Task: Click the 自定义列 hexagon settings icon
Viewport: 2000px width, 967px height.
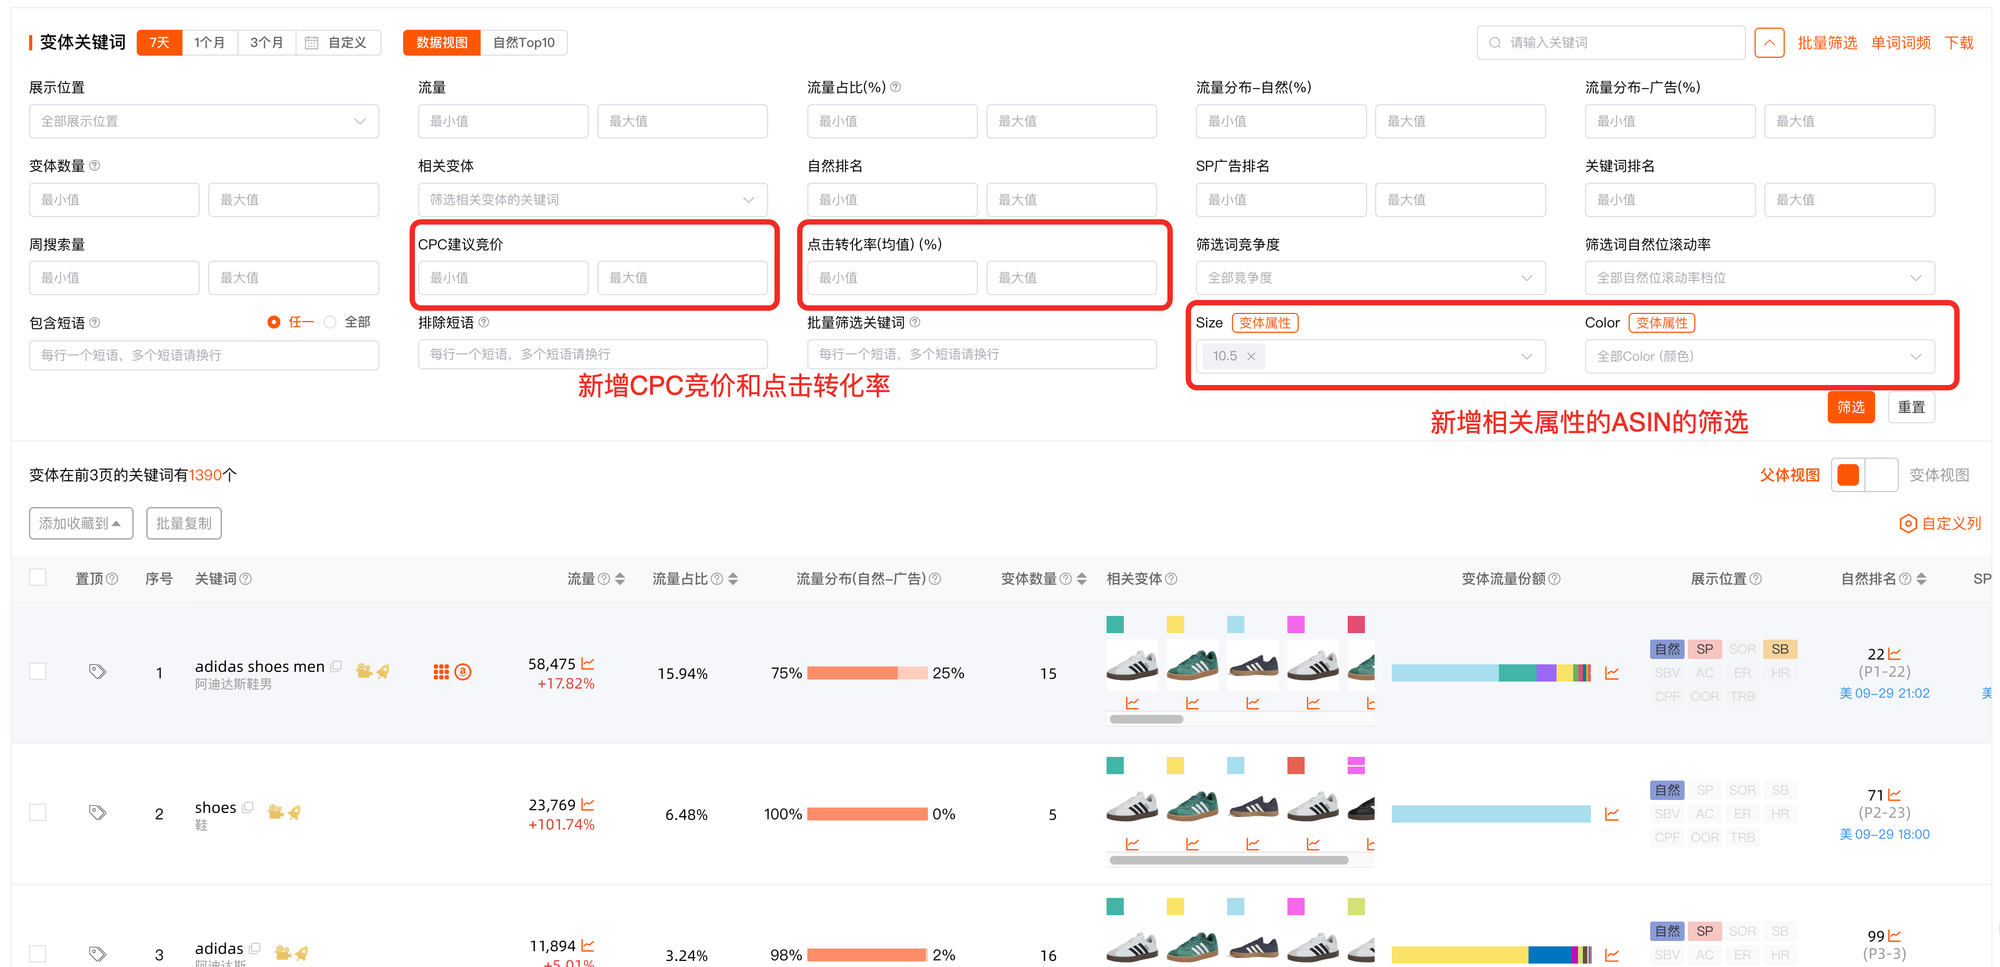Action: point(1908,523)
